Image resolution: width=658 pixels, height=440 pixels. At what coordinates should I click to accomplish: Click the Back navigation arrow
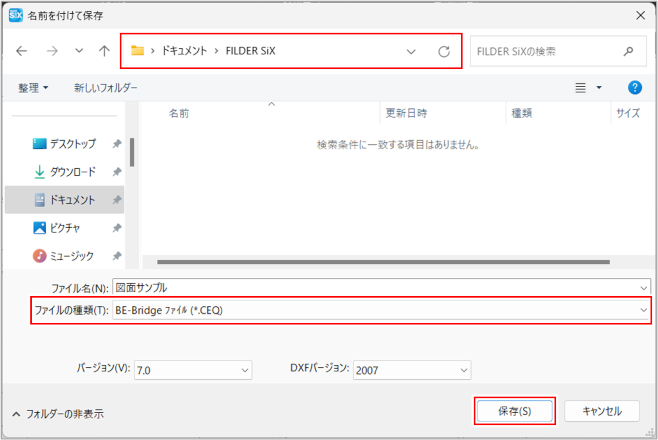coord(21,51)
